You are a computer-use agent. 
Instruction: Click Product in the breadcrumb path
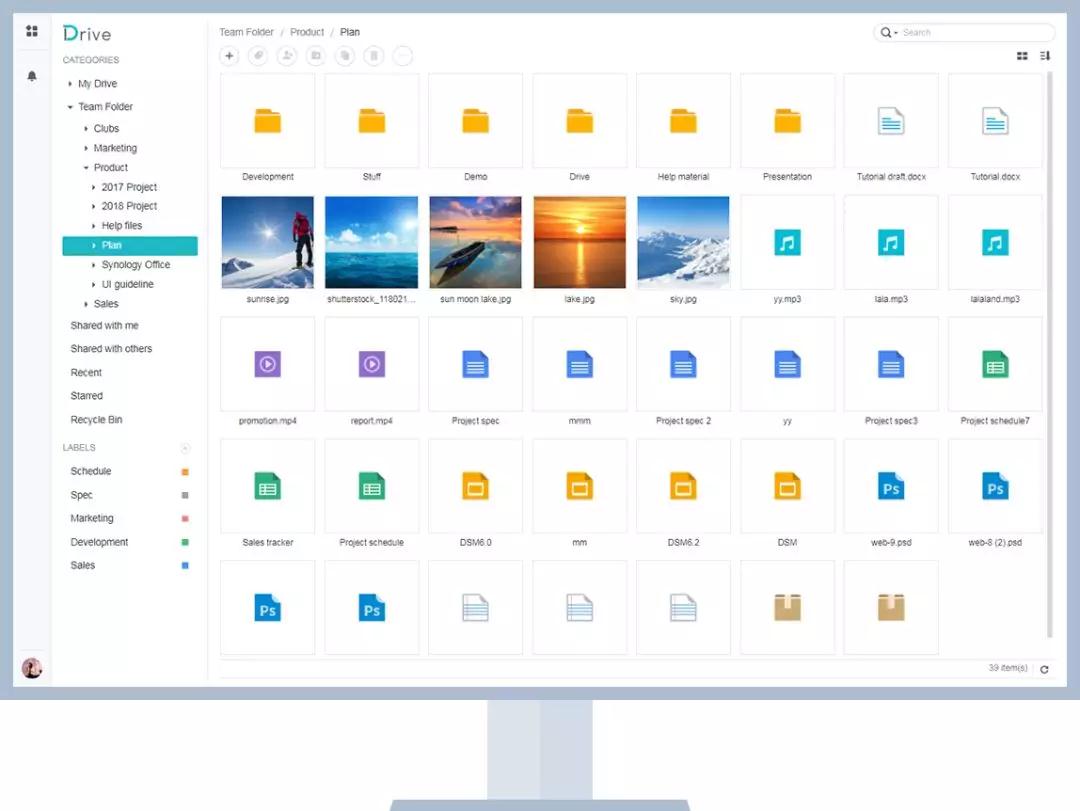pos(307,32)
